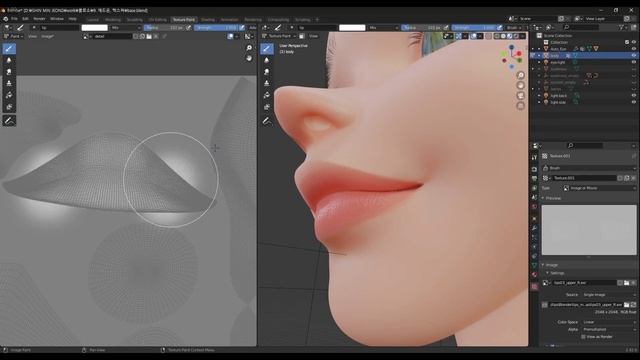Open the Mix blend mode dropdown in 3D viewport

coord(383,27)
